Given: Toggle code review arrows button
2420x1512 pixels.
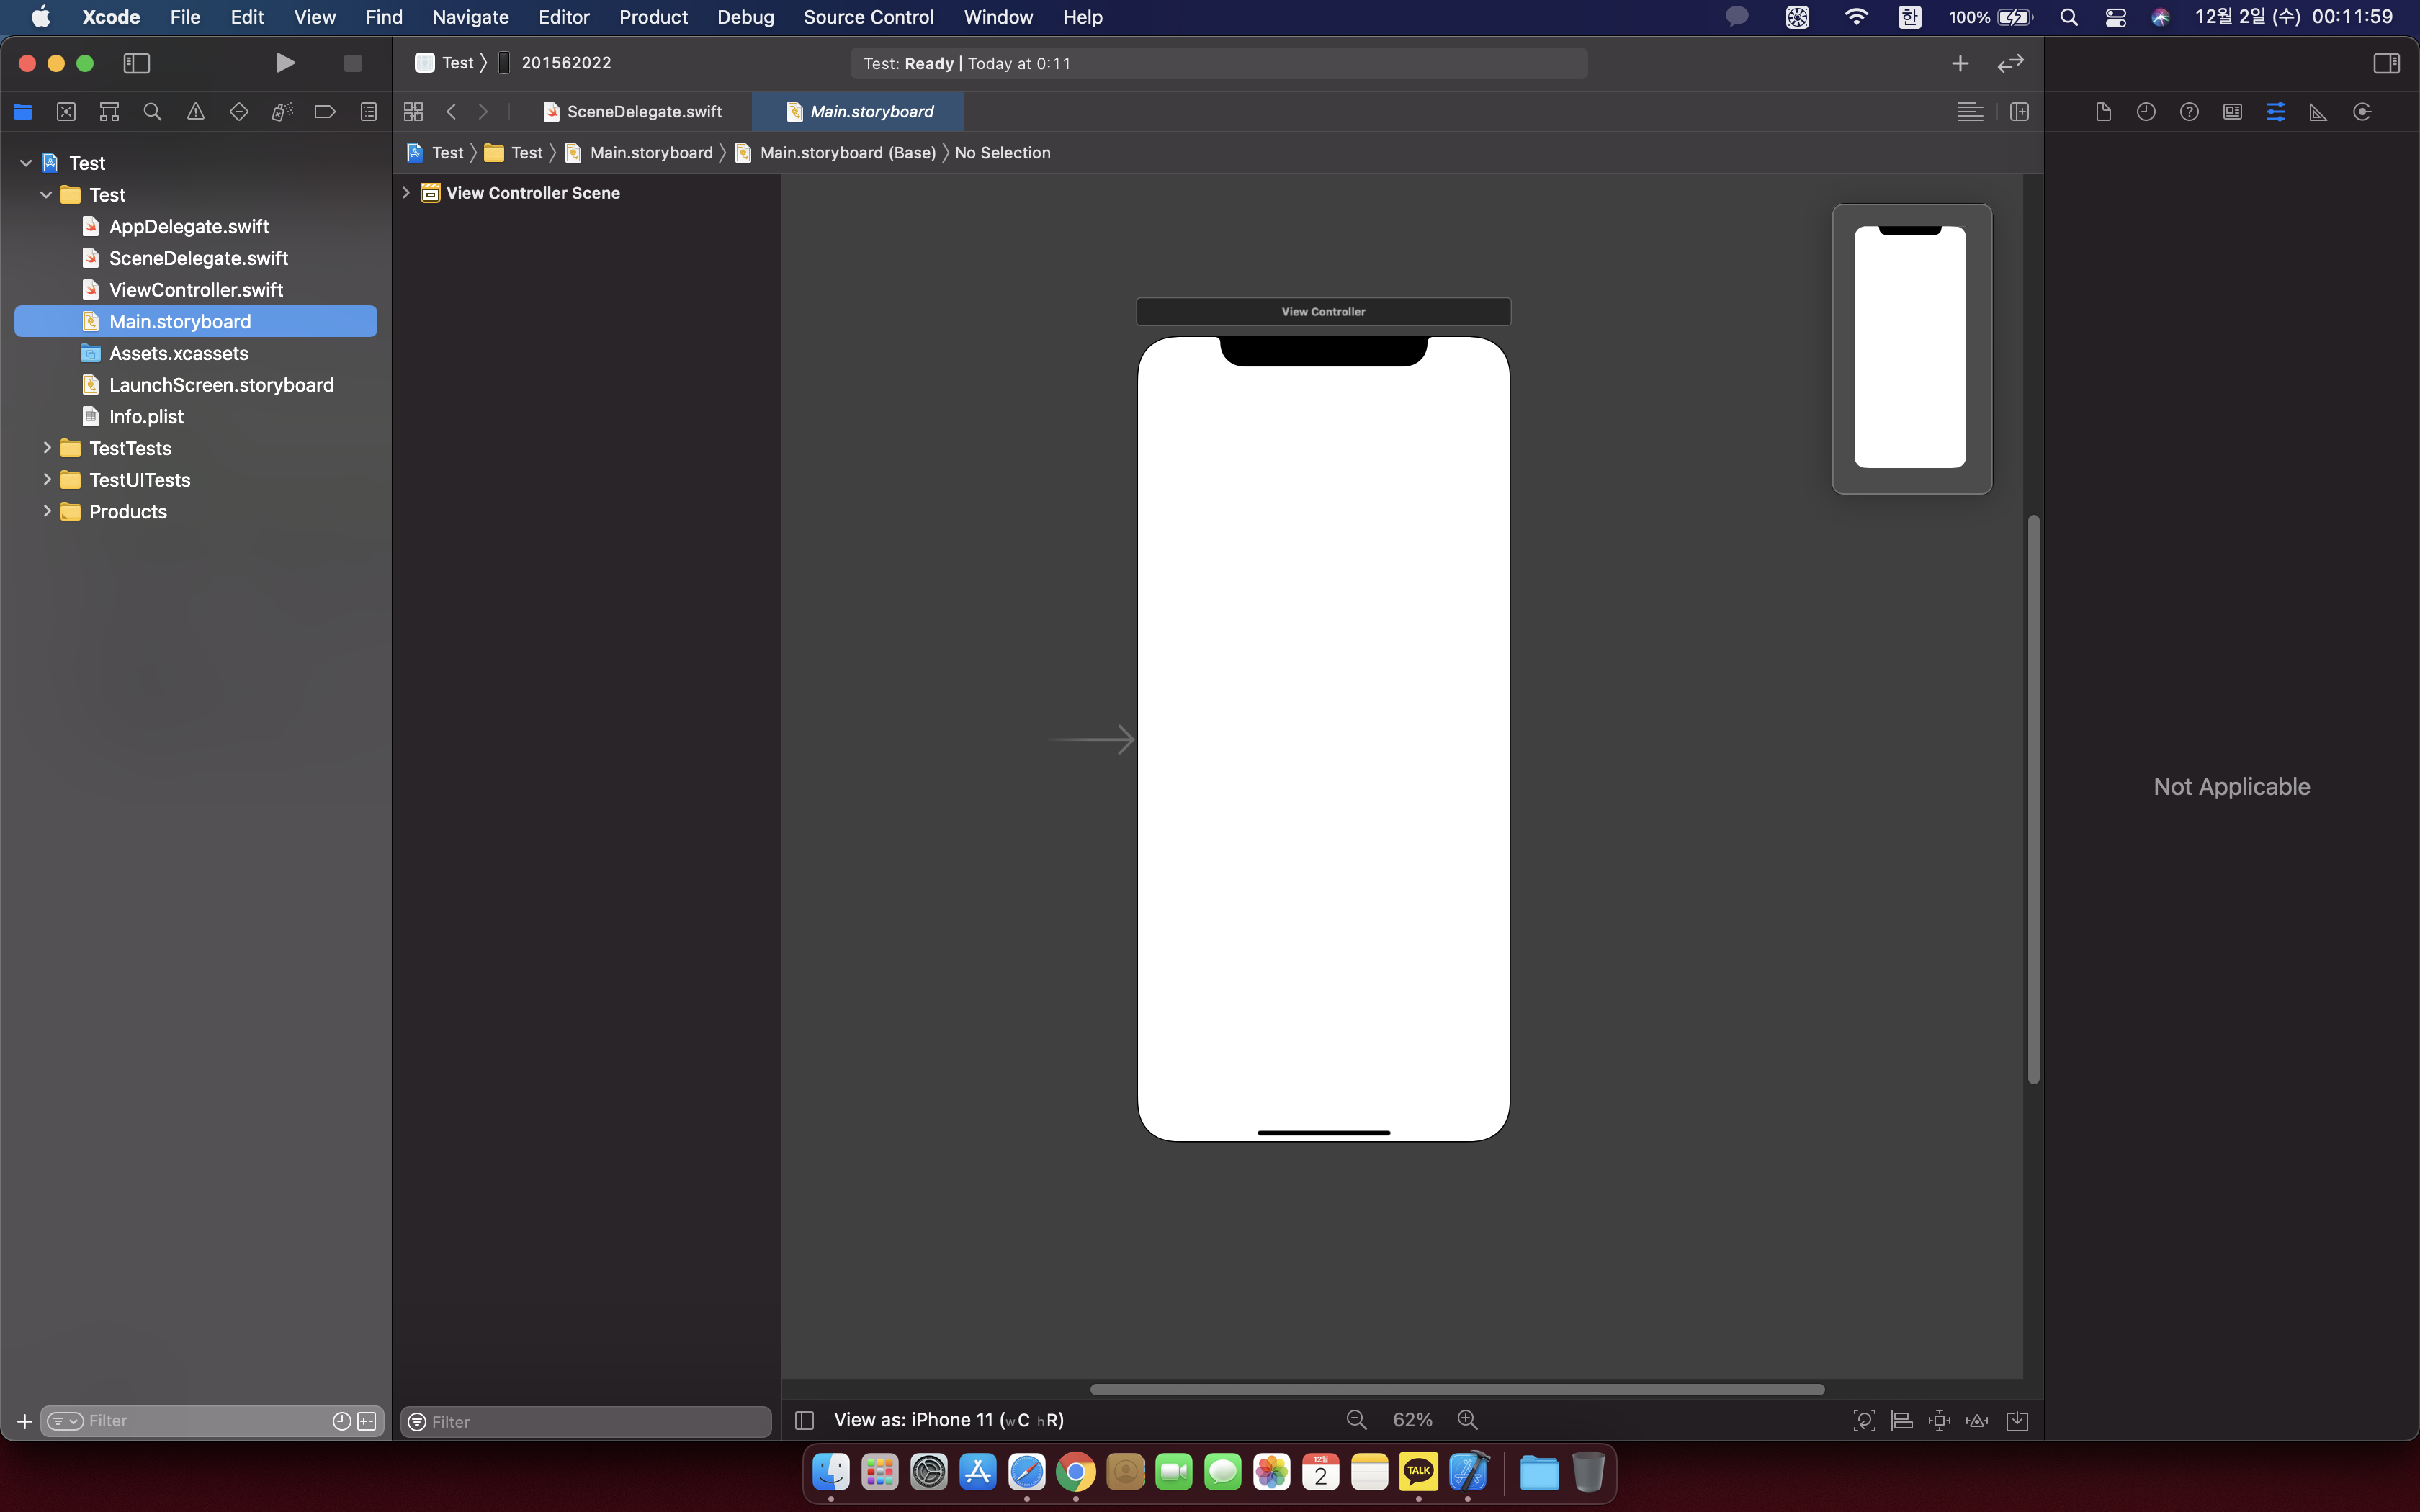Looking at the screenshot, I should click(2010, 63).
